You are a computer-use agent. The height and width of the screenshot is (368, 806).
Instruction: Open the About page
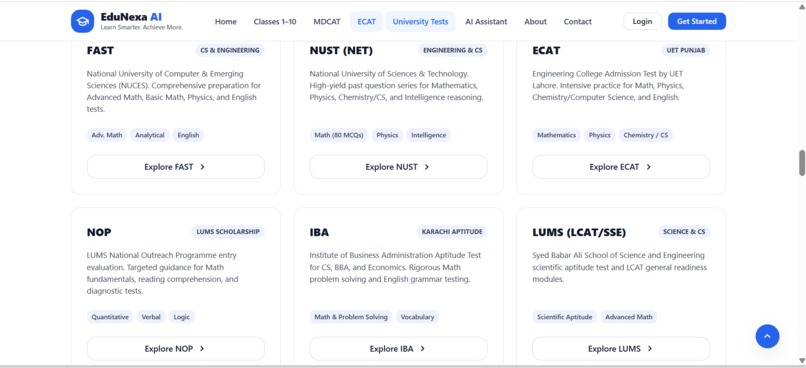click(536, 22)
